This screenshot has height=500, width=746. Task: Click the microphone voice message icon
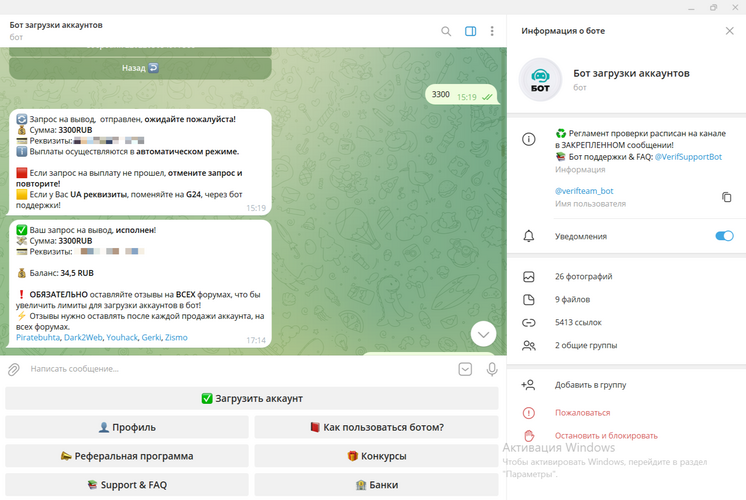492,369
